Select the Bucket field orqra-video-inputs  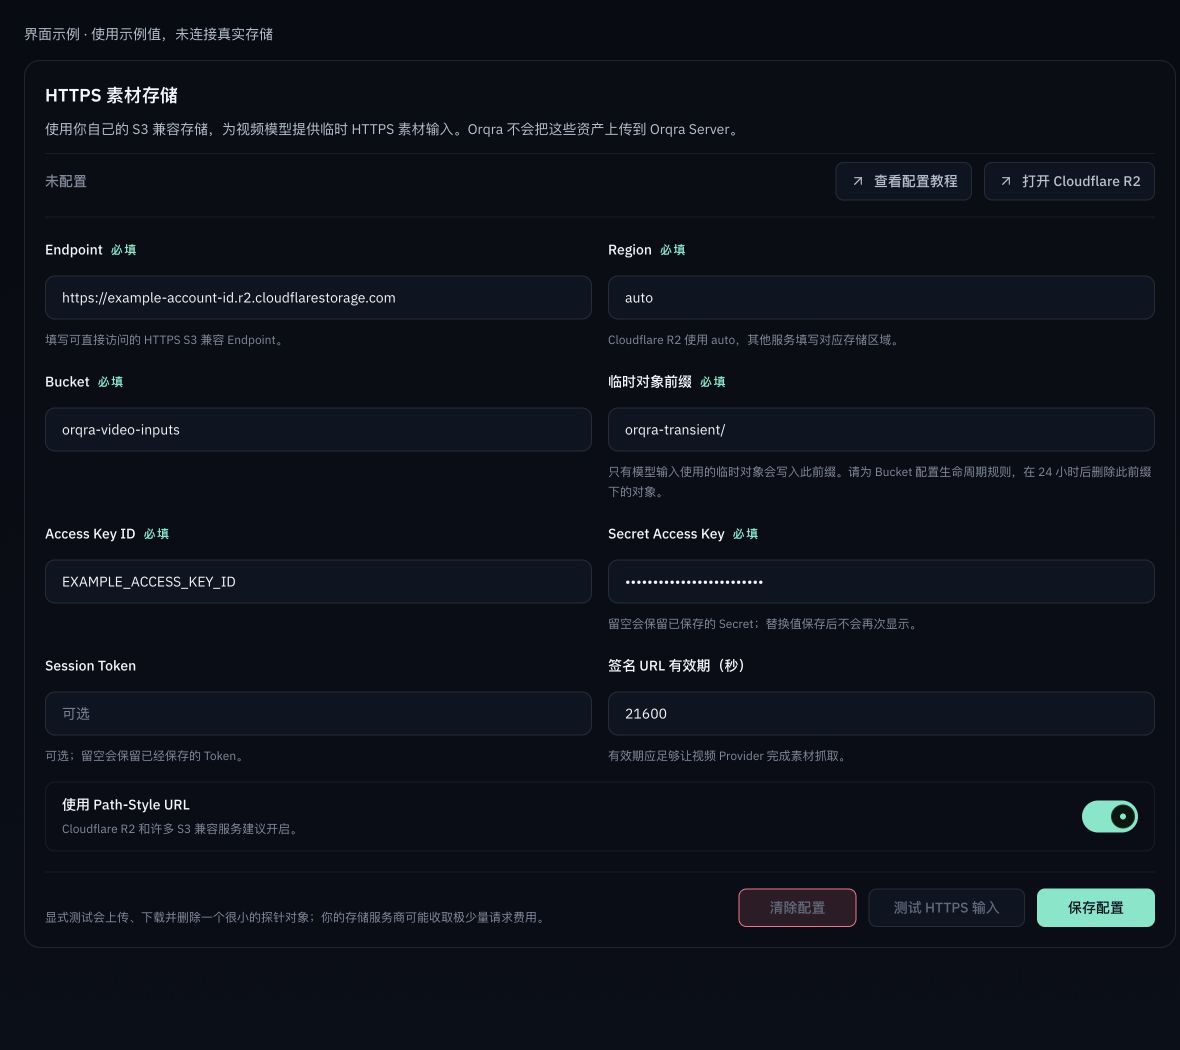318,430
